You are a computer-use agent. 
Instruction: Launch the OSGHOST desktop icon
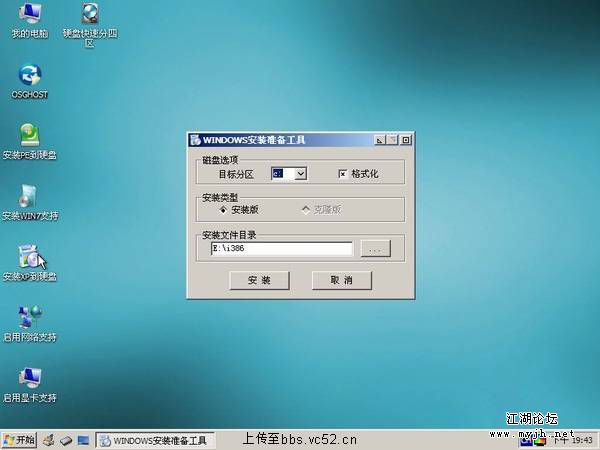tap(30, 81)
